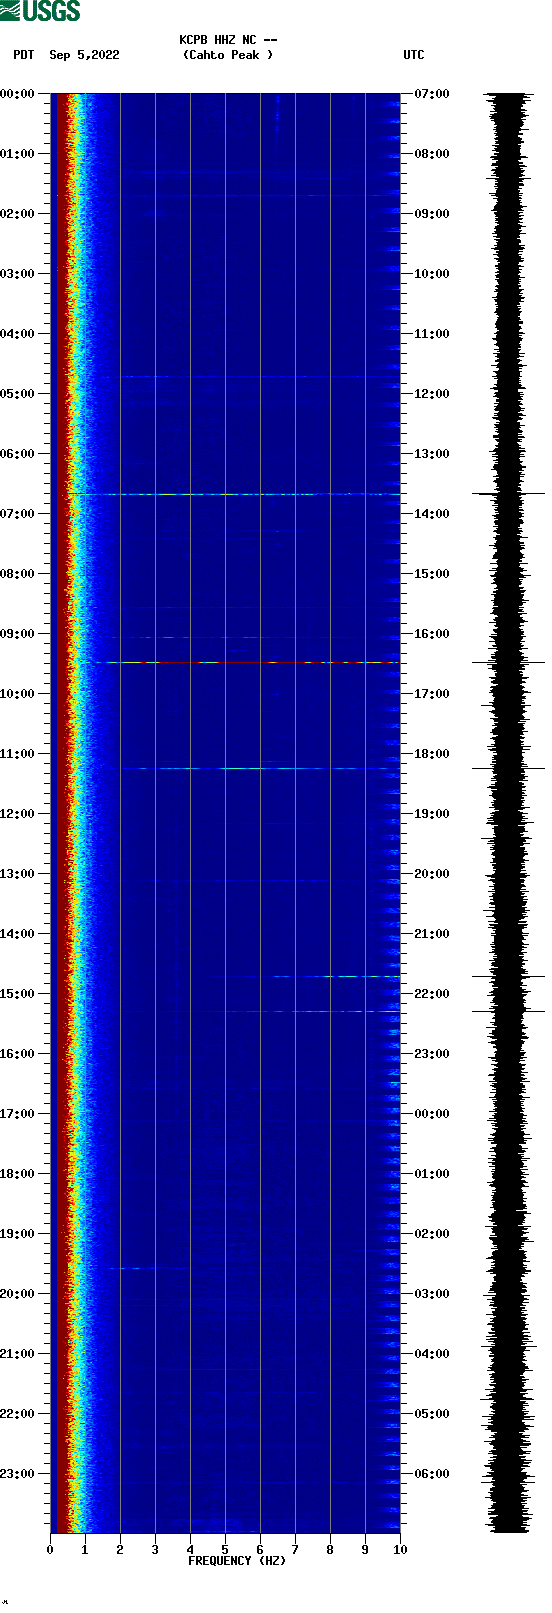Screen dimensions: 552x1613
Task: Click the 03:00 UTC time label
Action: [x=432, y=1294]
